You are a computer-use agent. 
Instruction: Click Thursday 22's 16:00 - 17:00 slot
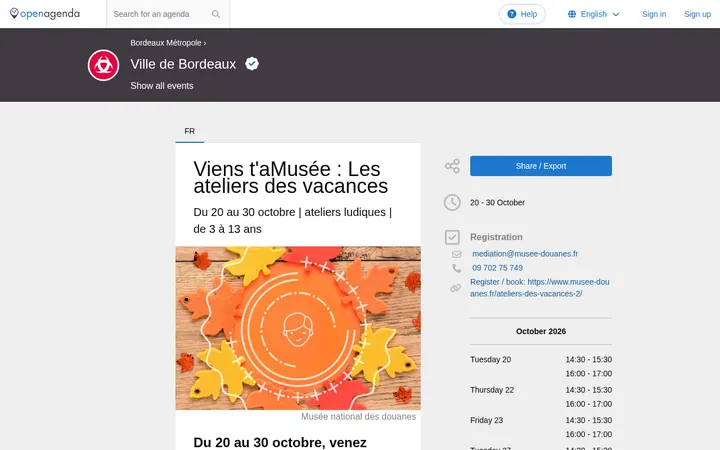point(589,404)
